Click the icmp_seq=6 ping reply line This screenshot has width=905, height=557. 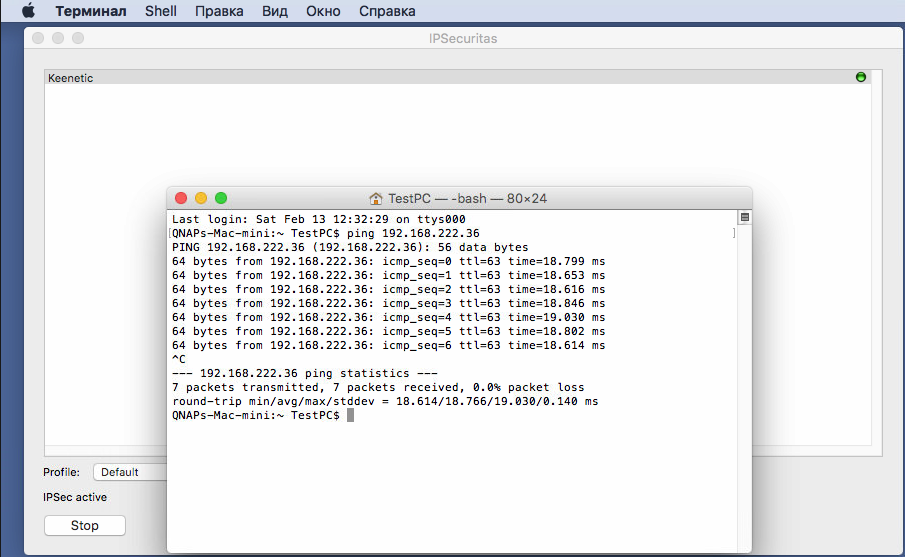point(388,345)
